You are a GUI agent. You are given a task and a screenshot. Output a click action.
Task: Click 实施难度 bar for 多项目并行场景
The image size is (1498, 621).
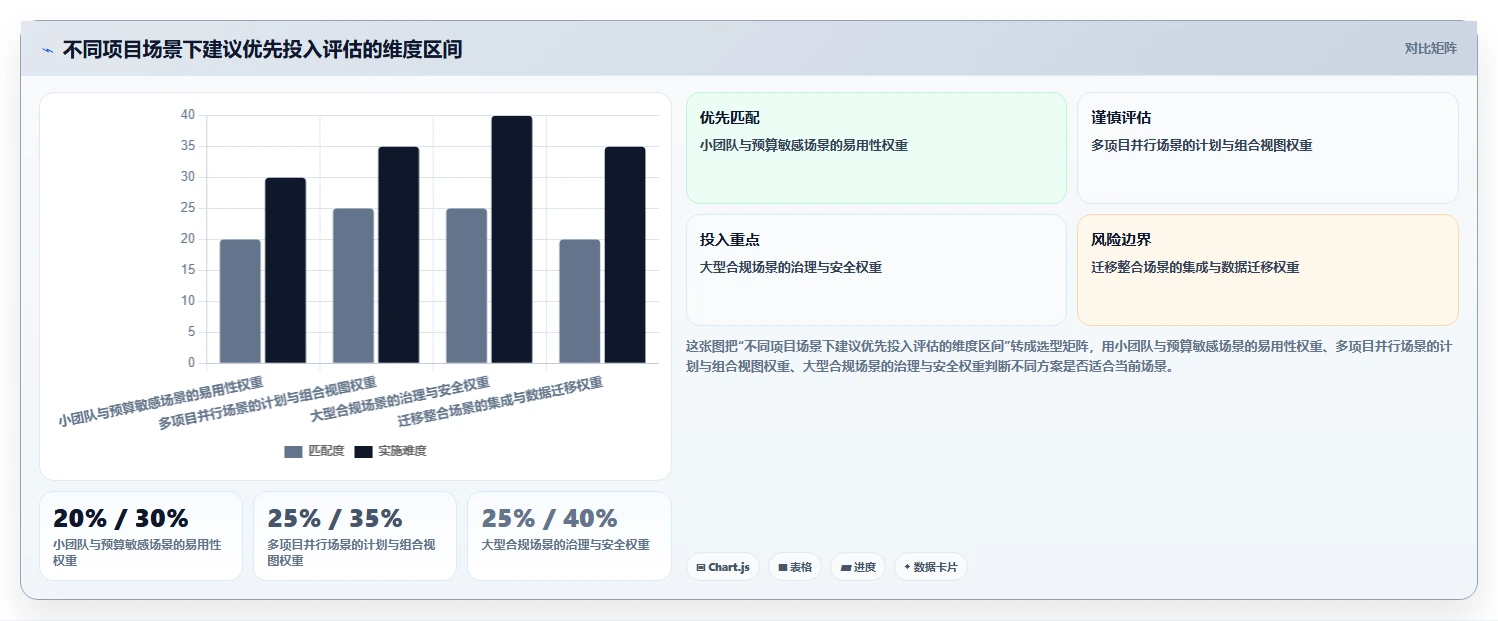point(398,255)
